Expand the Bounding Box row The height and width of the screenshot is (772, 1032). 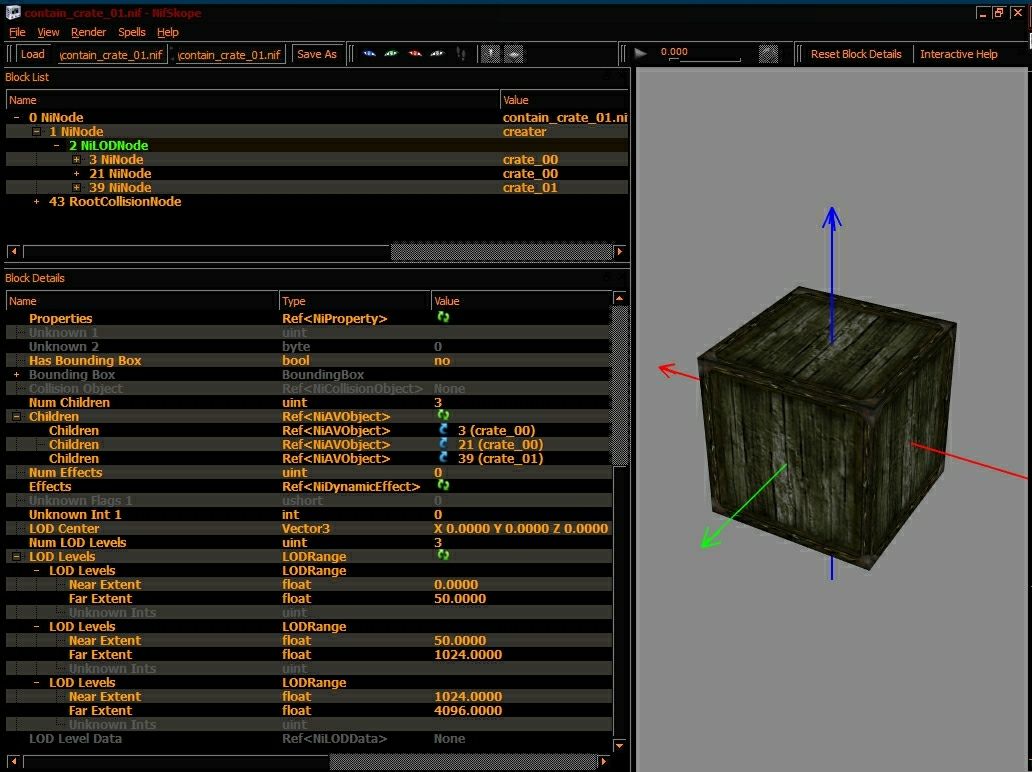(16, 374)
